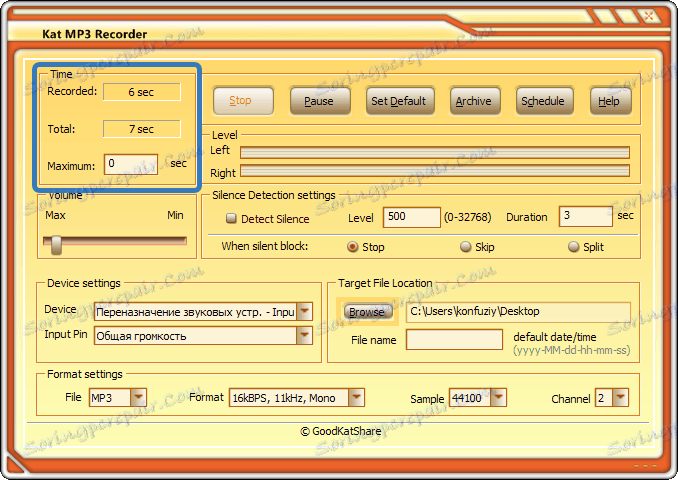Click the (0-32768) range label
Viewport: 678px width, 480px height.
tap(467, 217)
